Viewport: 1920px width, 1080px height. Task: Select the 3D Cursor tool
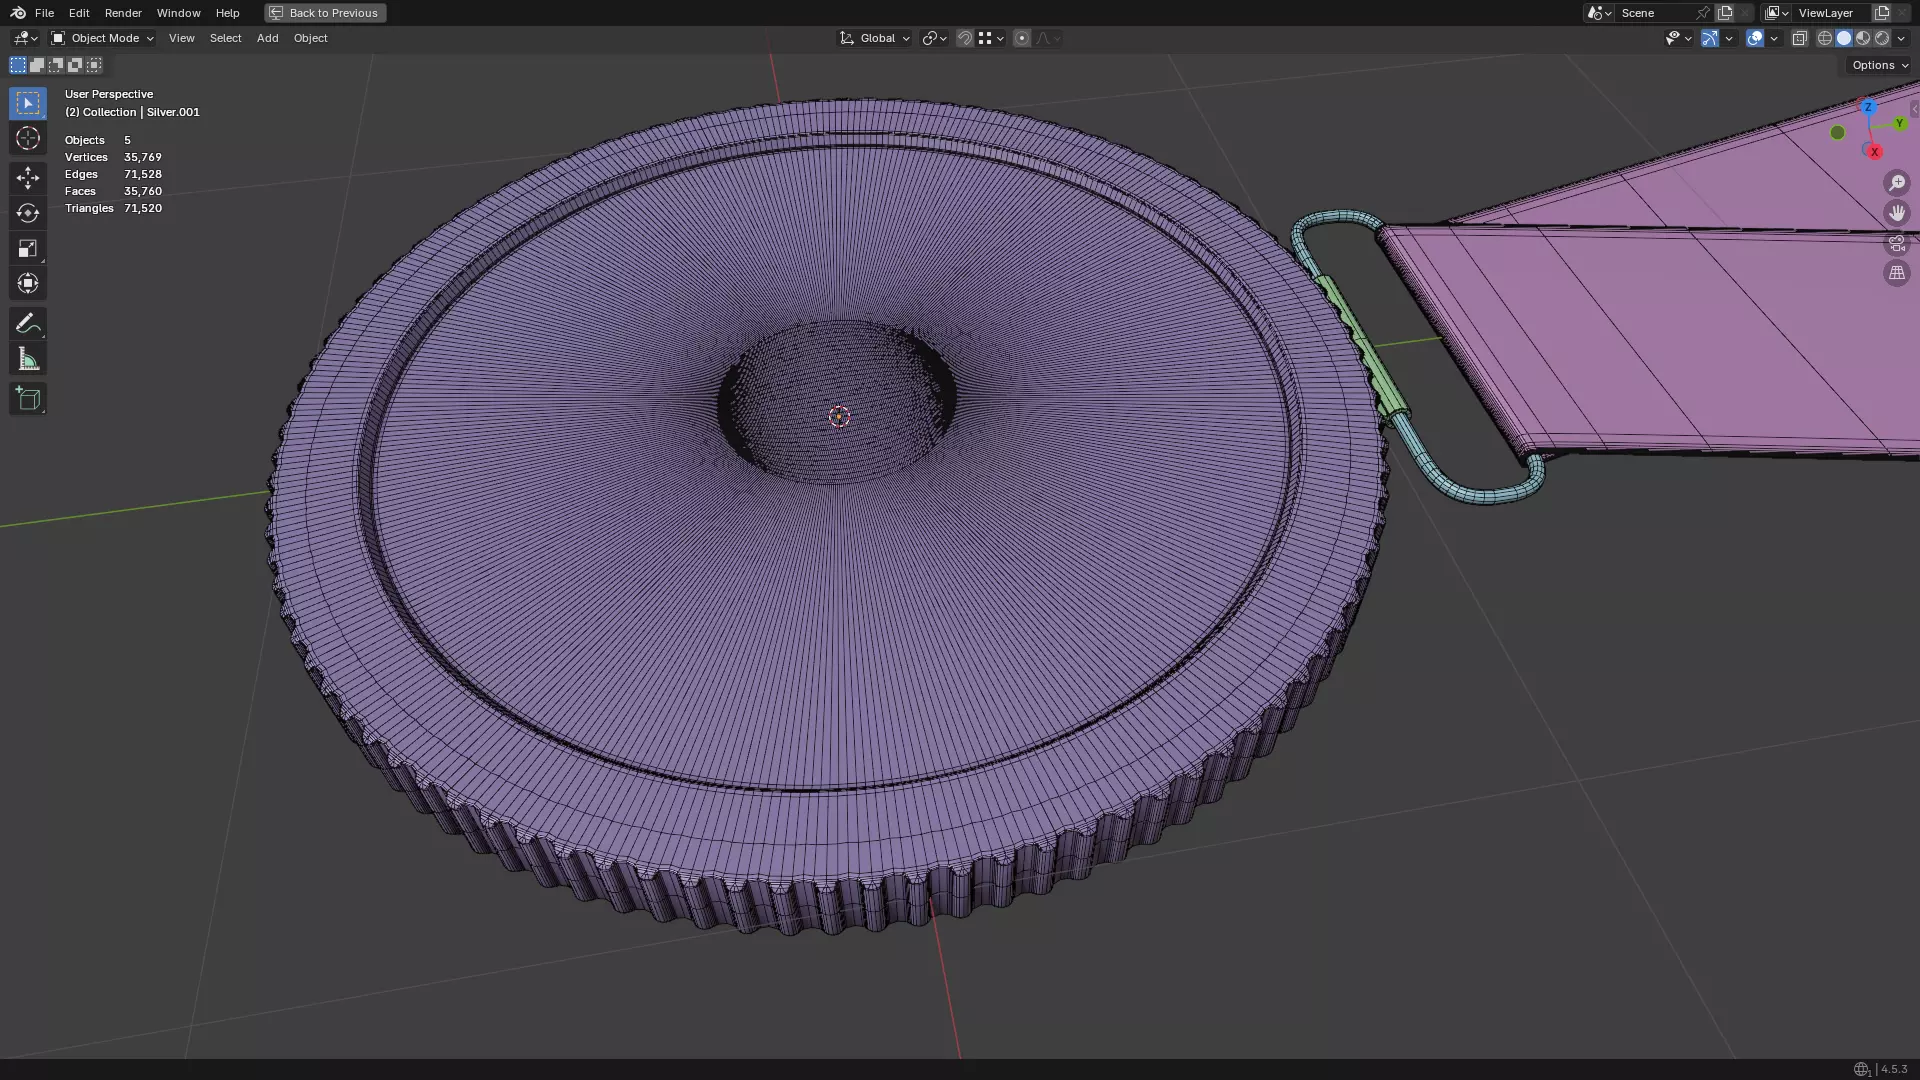(x=28, y=139)
